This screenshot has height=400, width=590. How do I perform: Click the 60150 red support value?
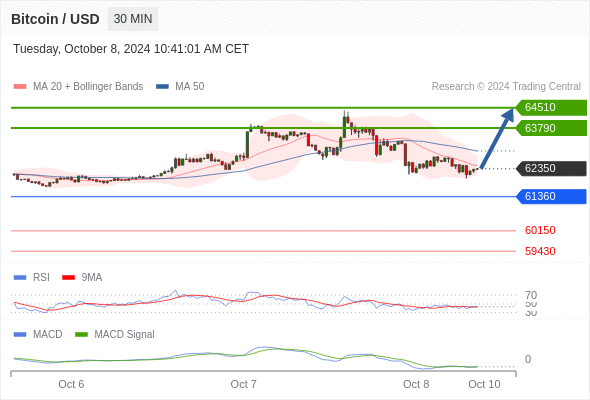[540, 230]
